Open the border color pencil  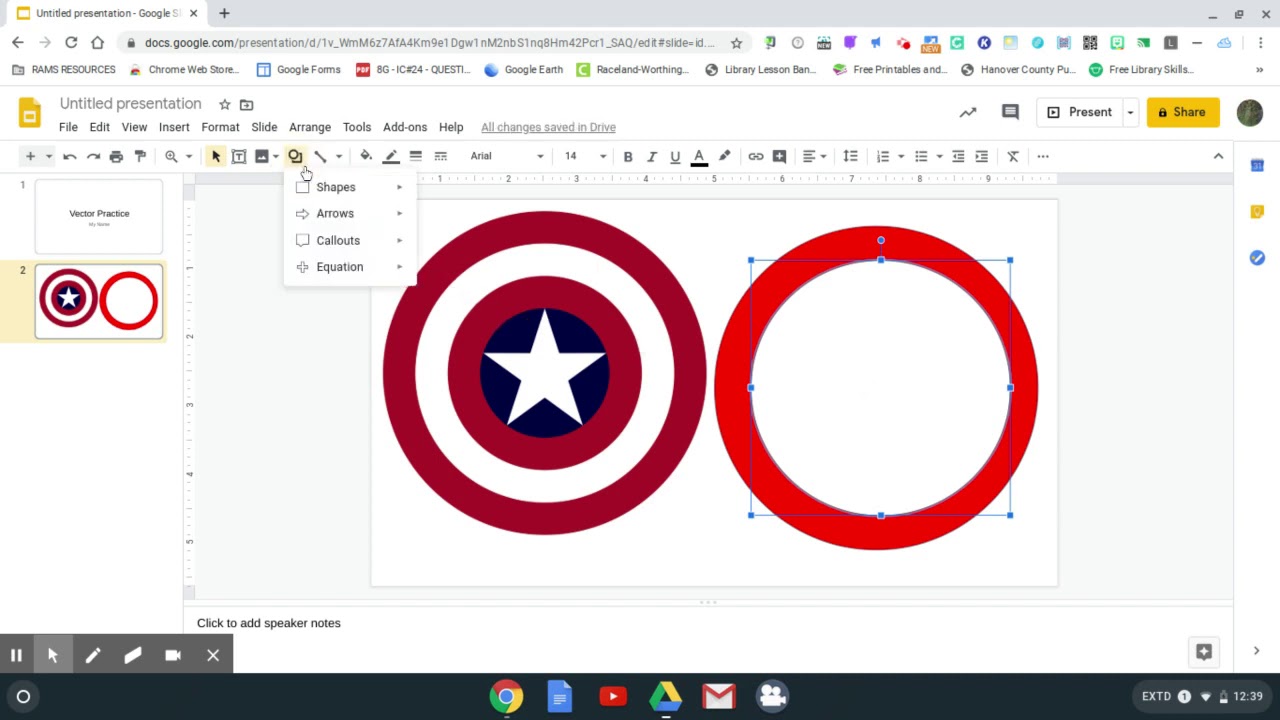(391, 156)
